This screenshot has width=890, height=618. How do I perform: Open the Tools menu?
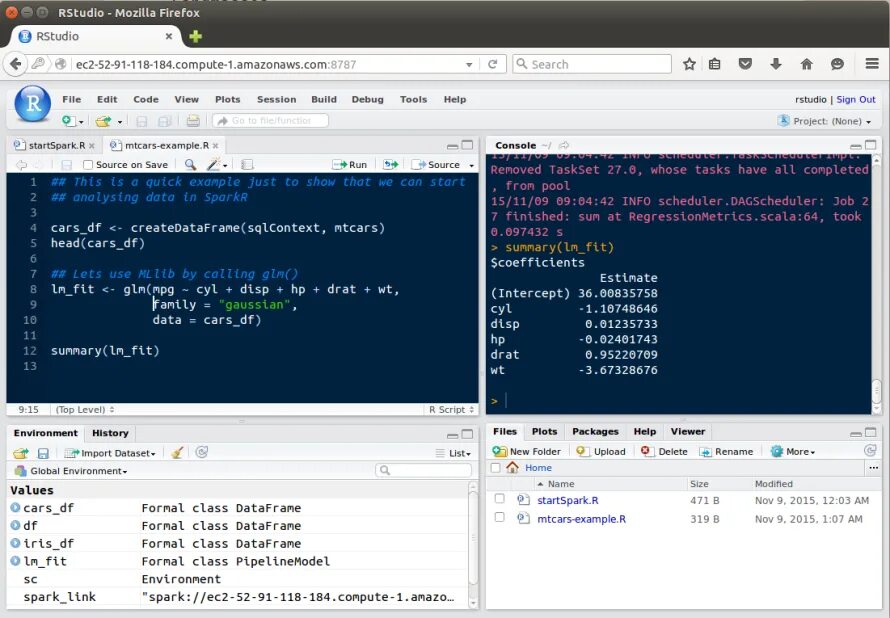[x=413, y=99]
